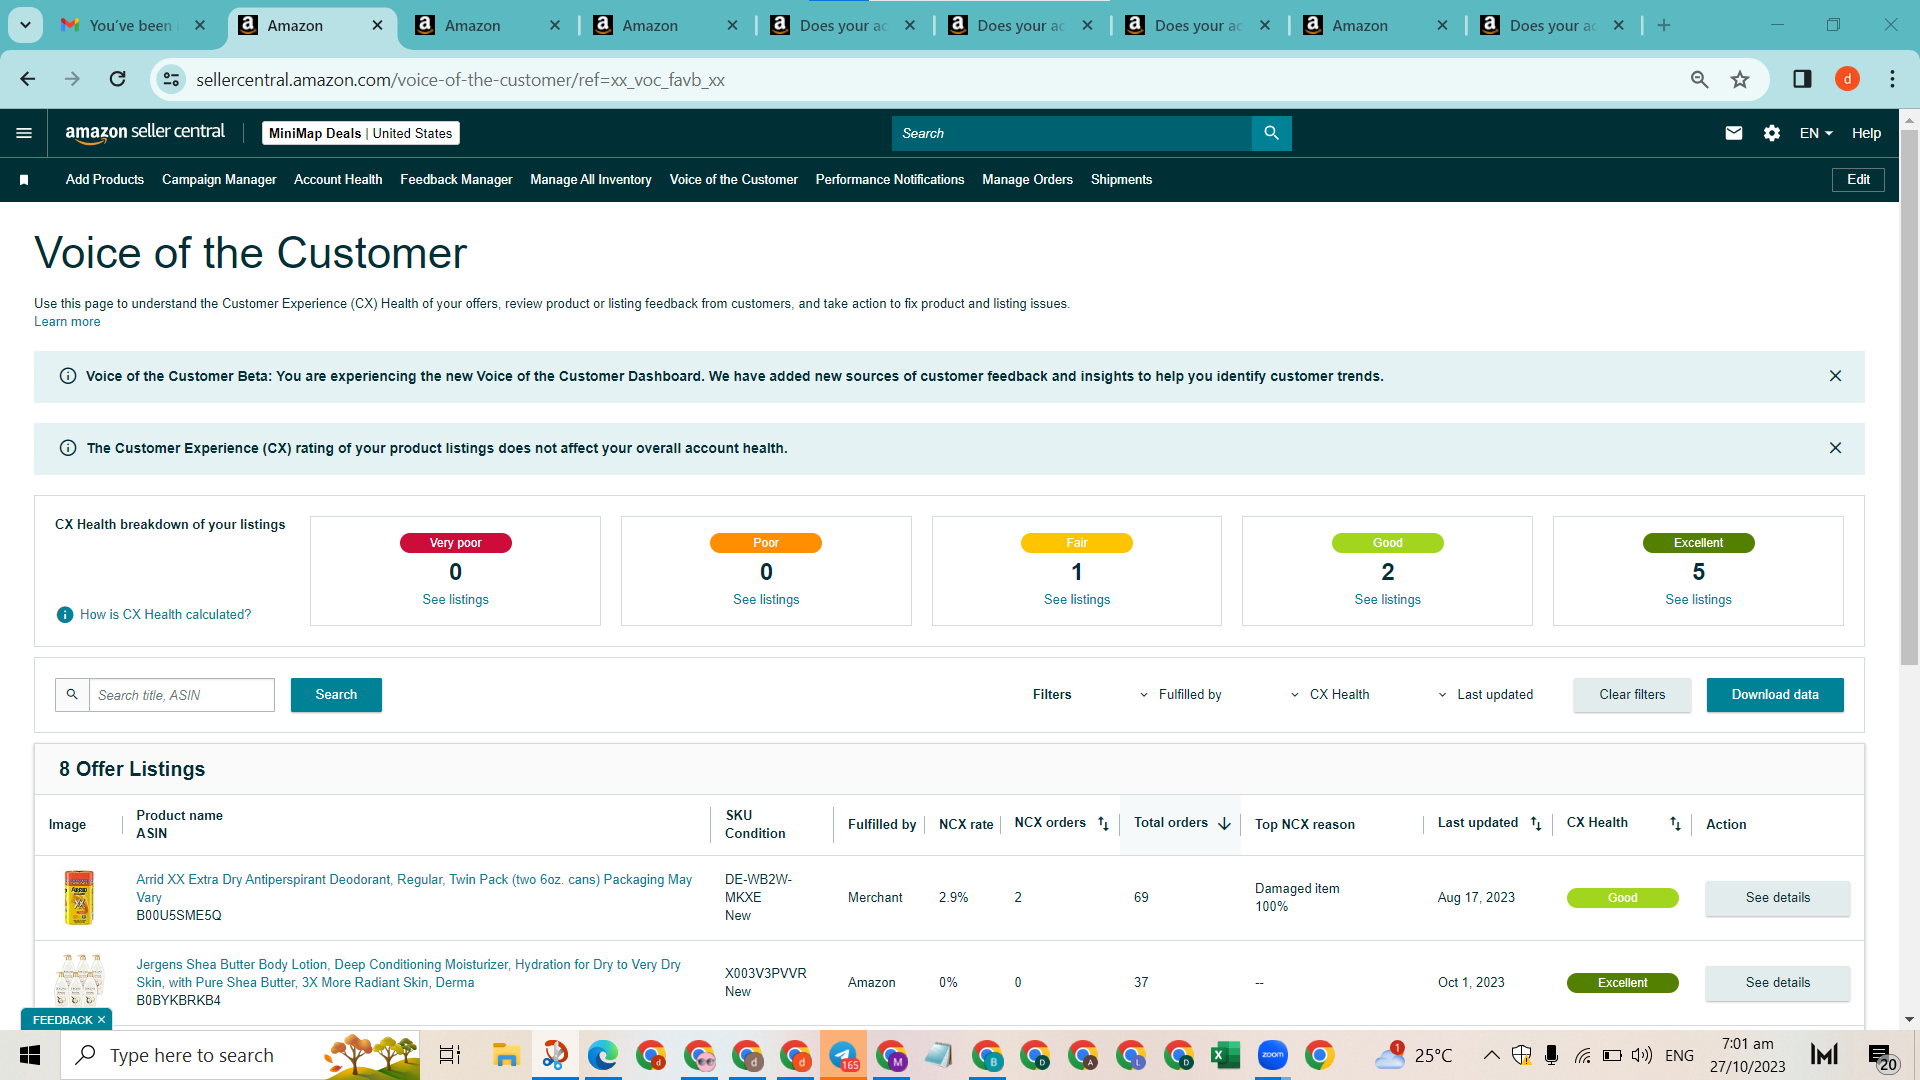The width and height of the screenshot is (1920, 1080).
Task: Click the bookmark flag icon in favorites bar
Action: click(x=24, y=180)
